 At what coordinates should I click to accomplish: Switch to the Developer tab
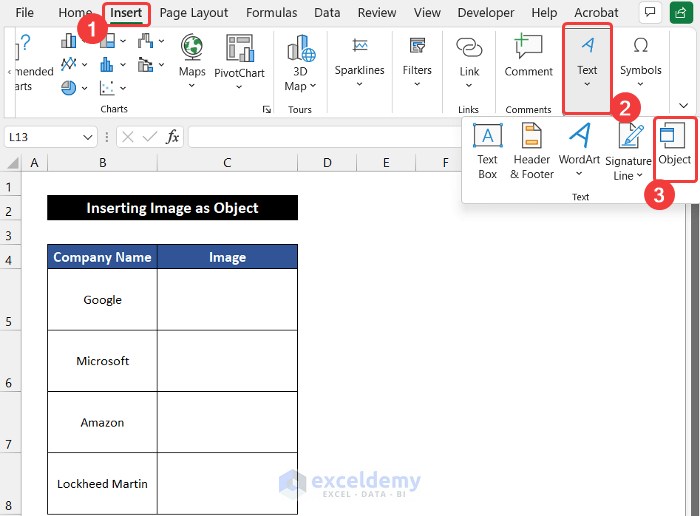click(486, 12)
